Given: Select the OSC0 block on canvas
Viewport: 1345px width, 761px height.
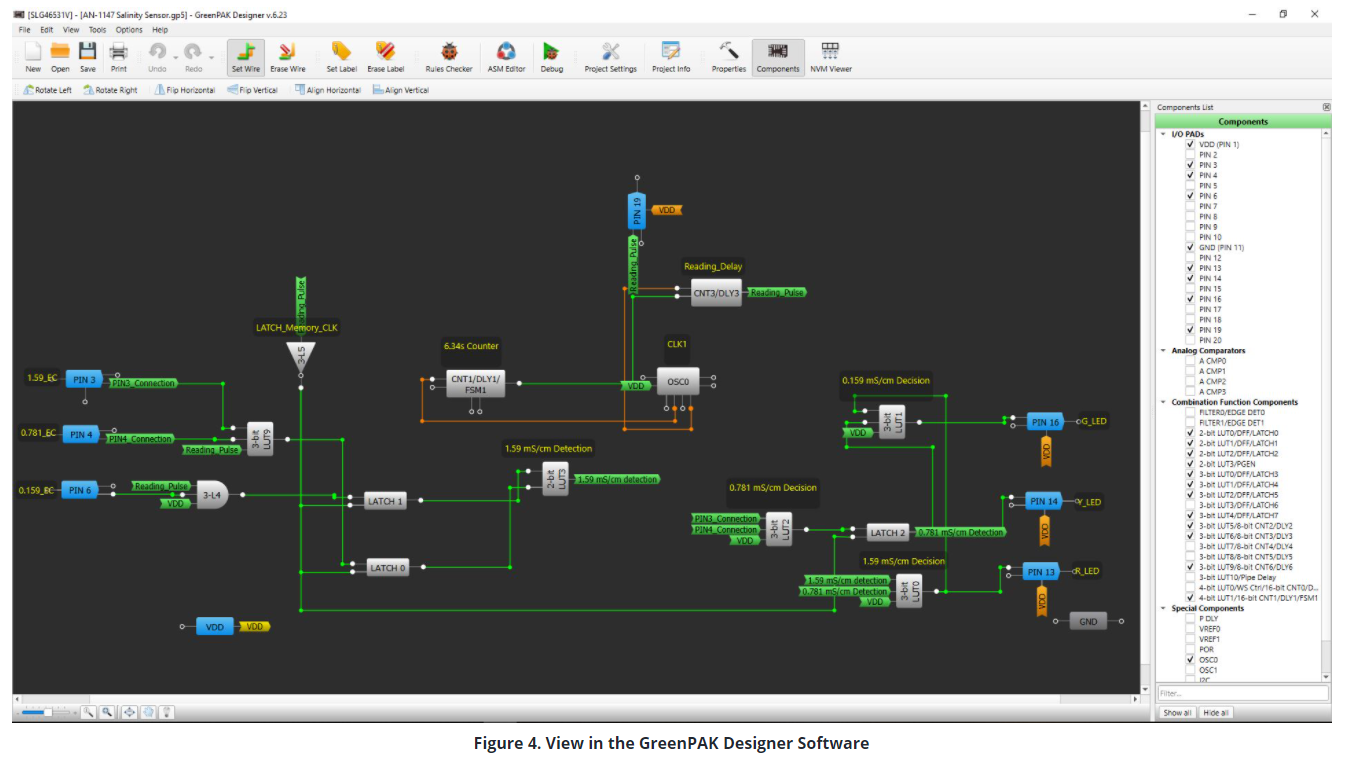Looking at the screenshot, I should click(678, 382).
